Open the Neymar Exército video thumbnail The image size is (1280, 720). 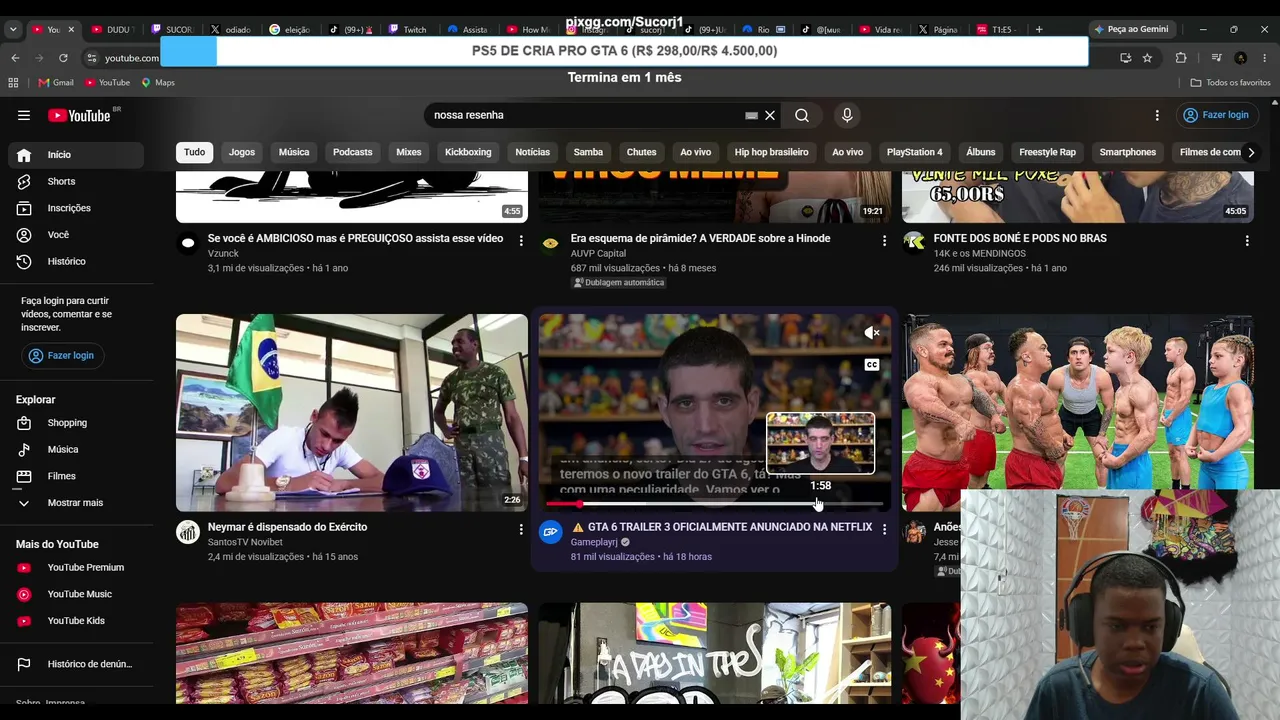(352, 413)
